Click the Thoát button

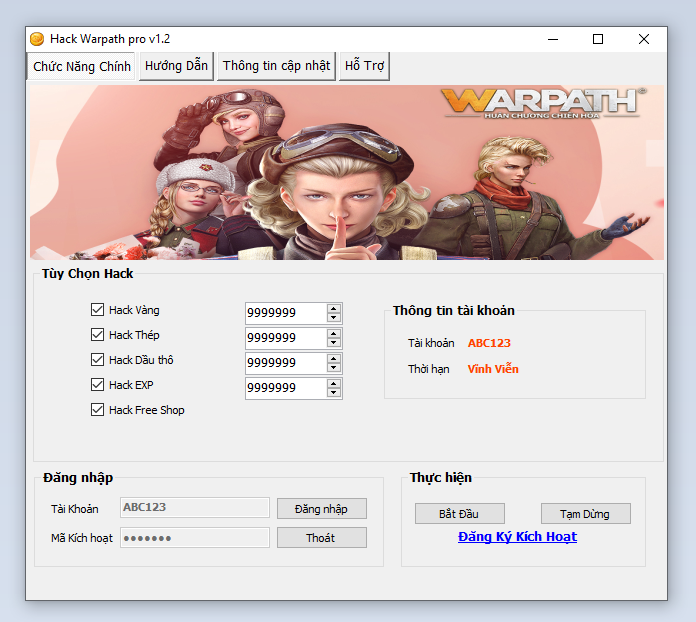(321, 538)
